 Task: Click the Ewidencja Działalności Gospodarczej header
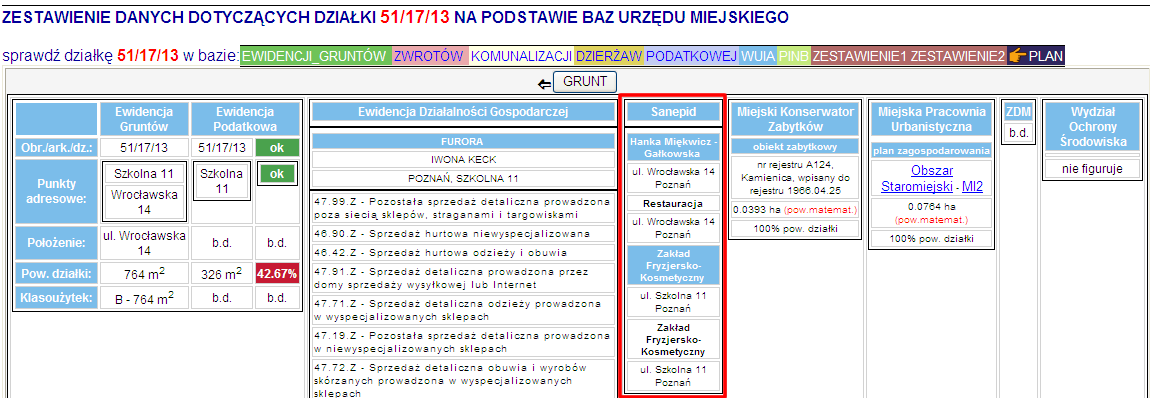pyautogui.click(x=463, y=111)
